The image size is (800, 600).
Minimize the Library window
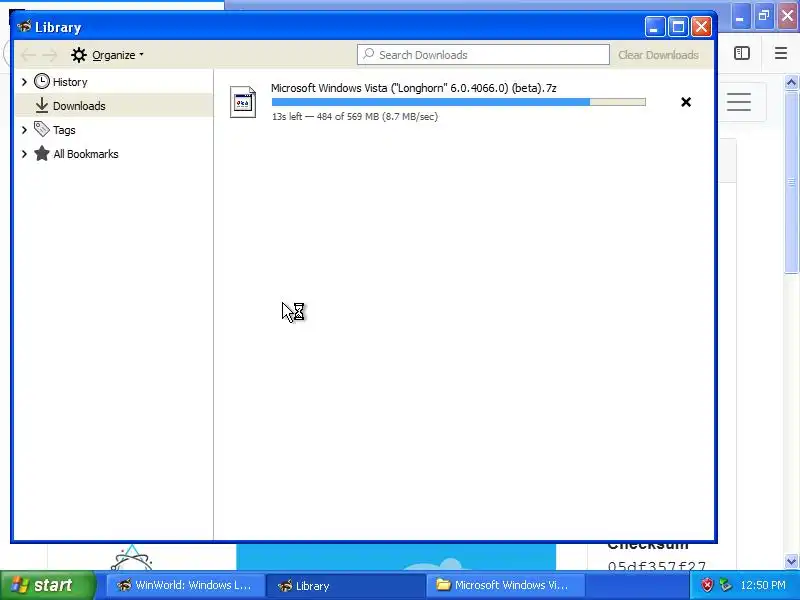655,27
